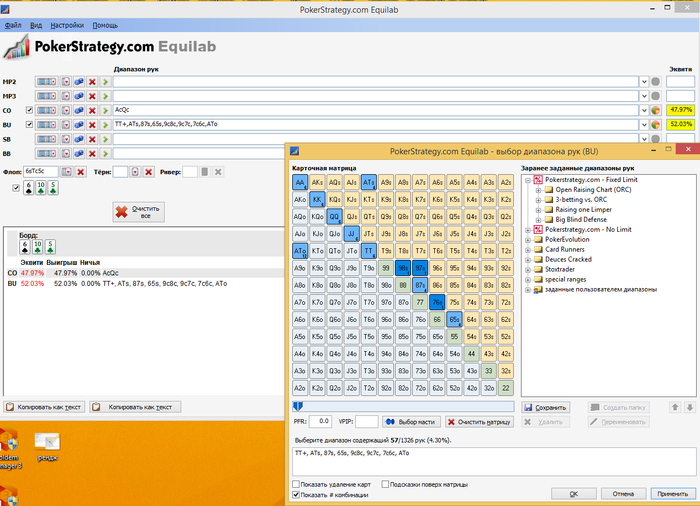Open the card picker icon for SB
The width and height of the screenshot is (700, 506).
[x=66, y=139]
